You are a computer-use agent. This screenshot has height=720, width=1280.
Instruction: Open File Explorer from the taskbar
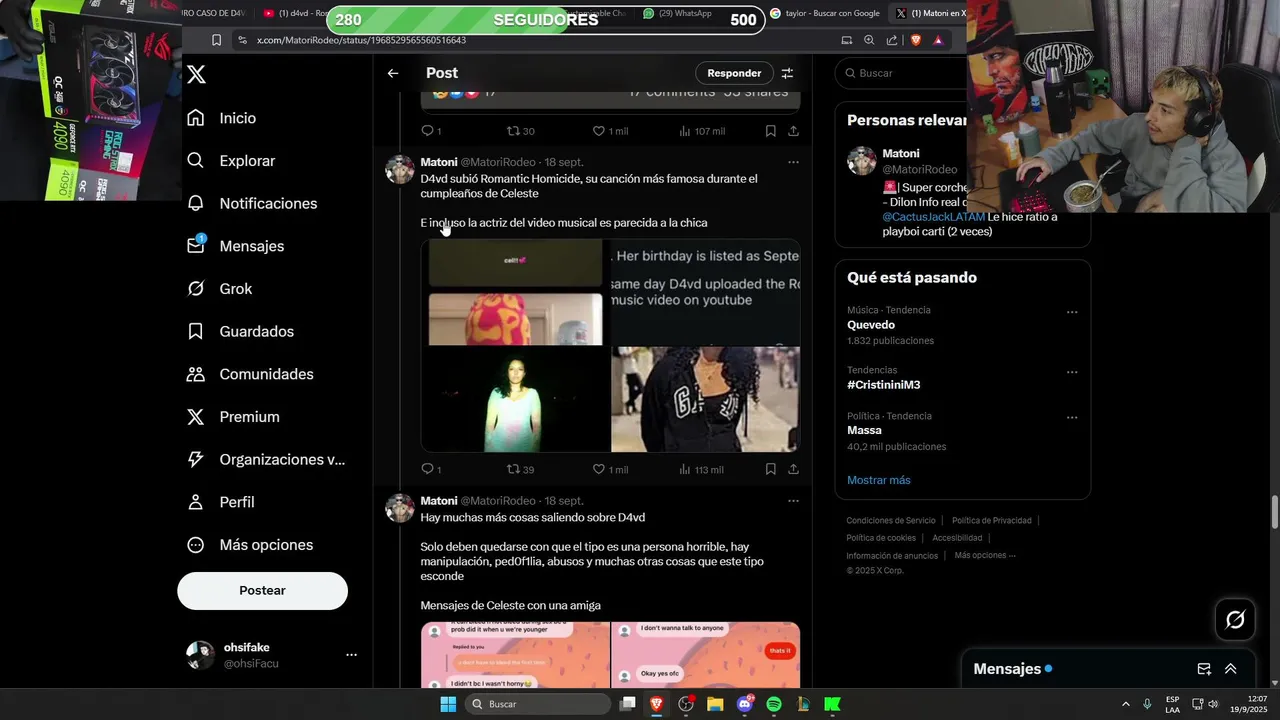[x=715, y=704]
